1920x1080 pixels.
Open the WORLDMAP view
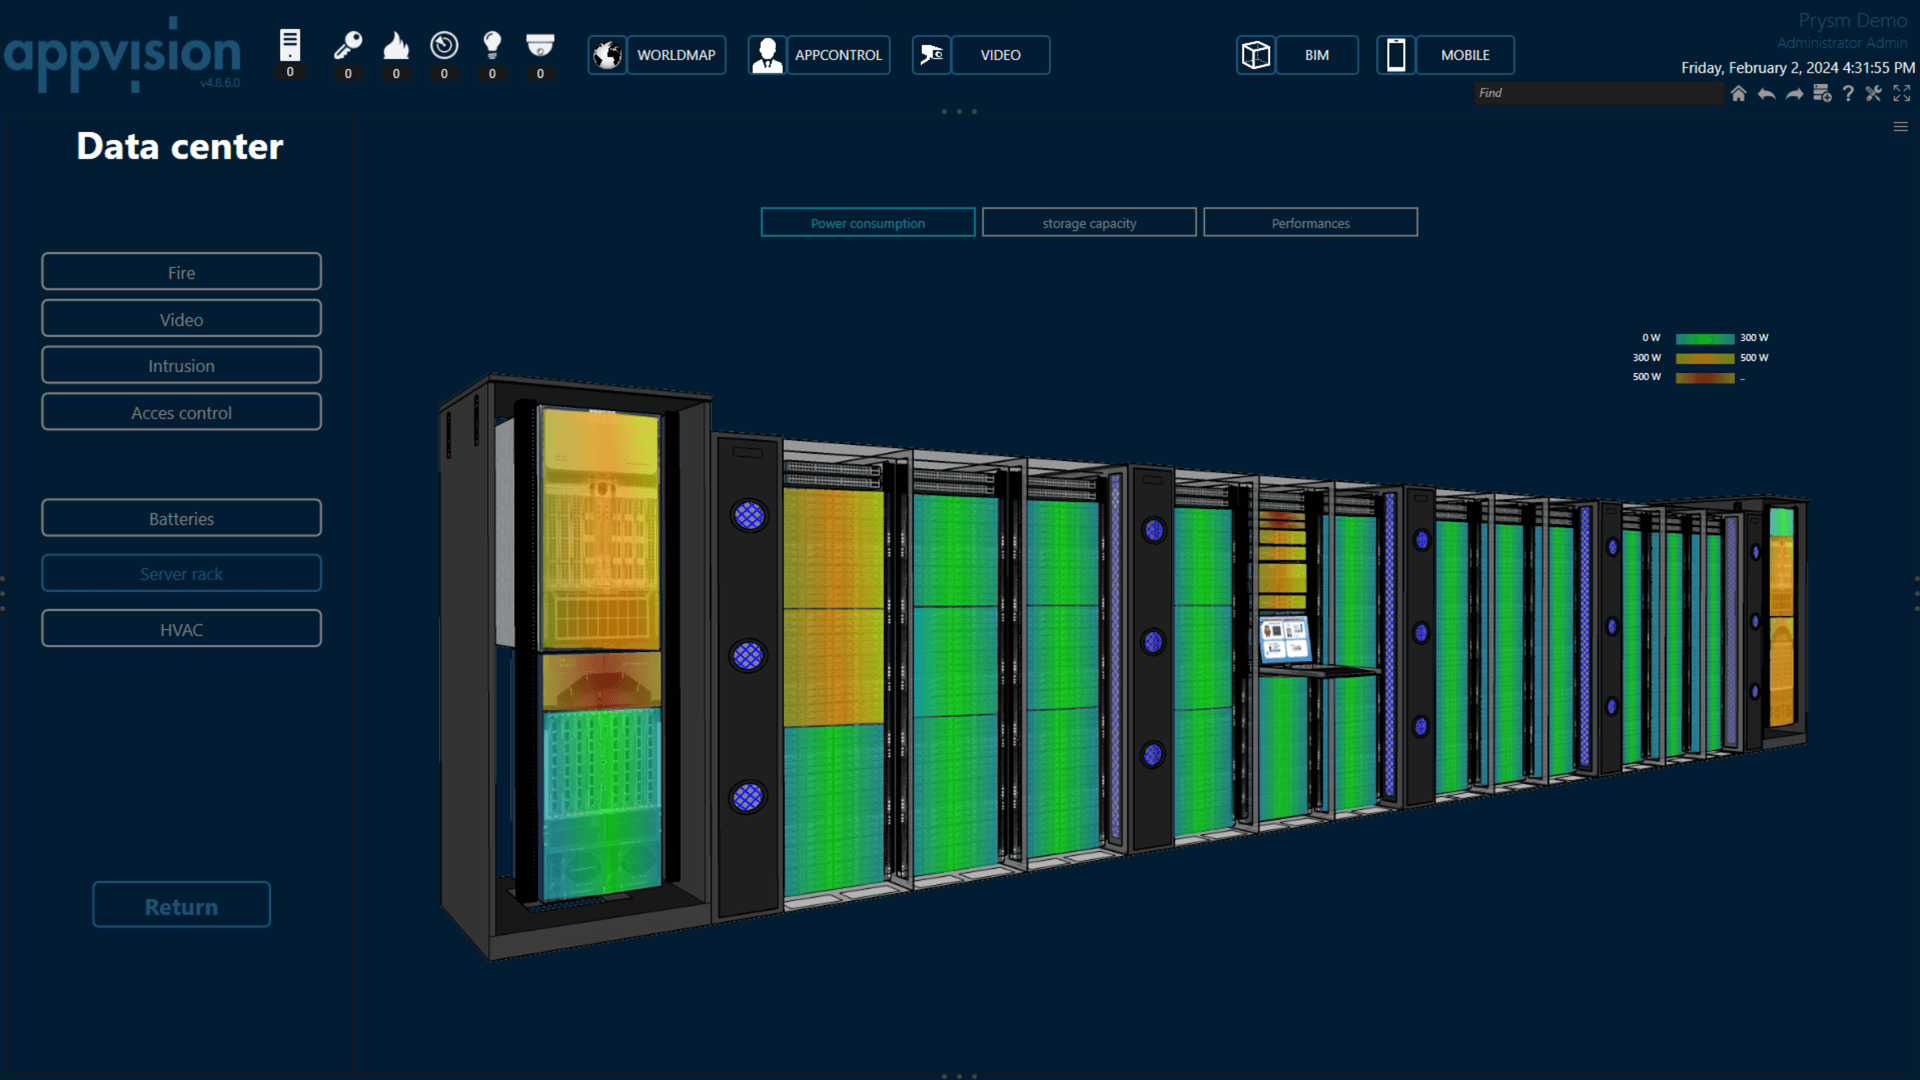[x=676, y=55]
